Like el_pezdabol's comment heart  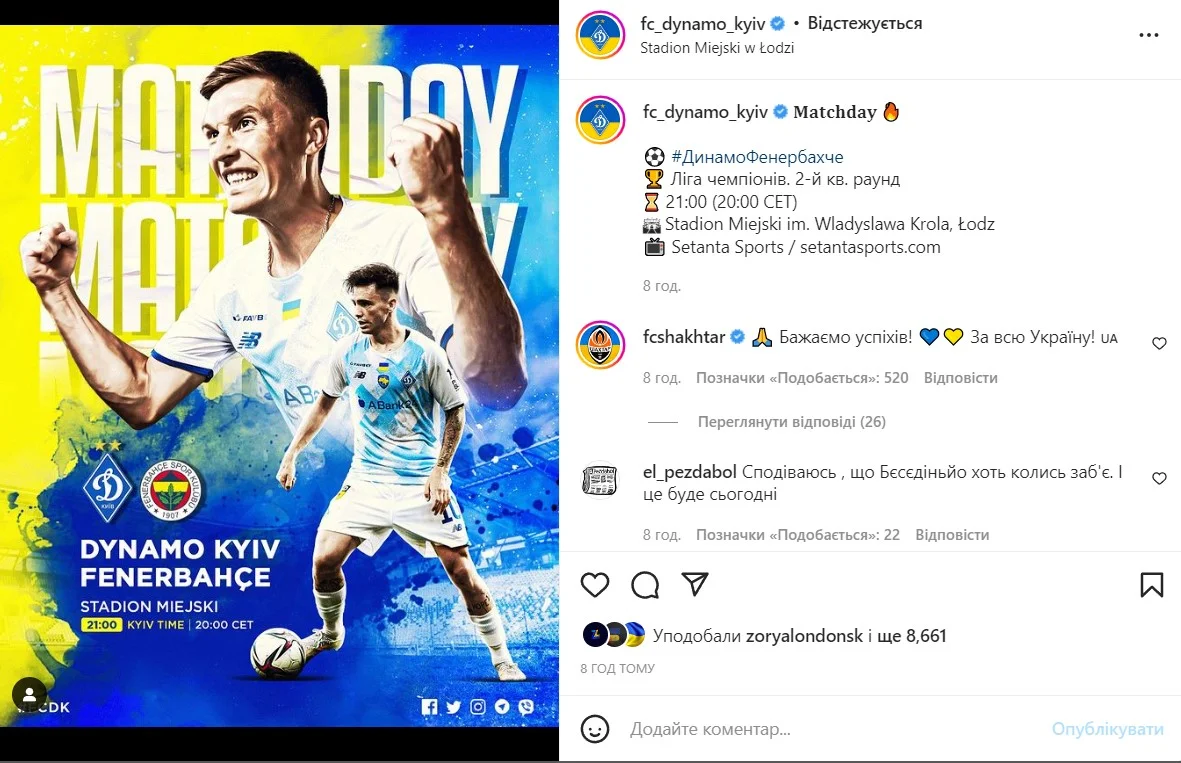(1159, 478)
